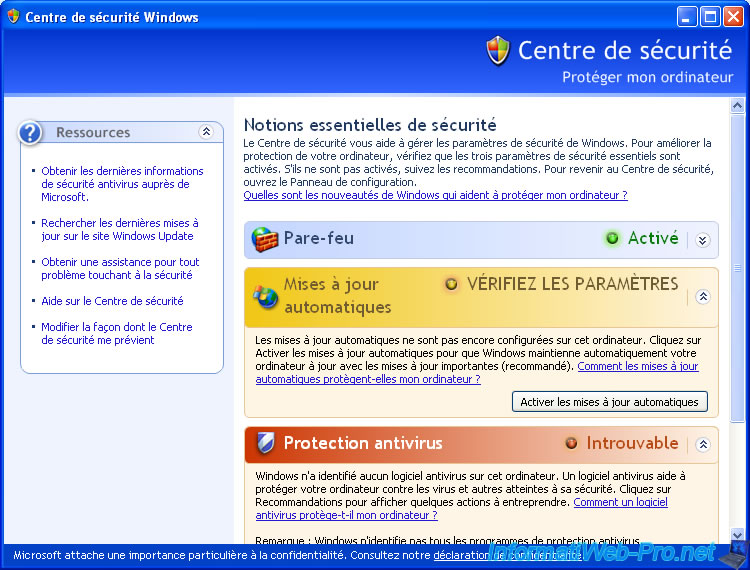Click the Notions essentielles de sécurité heading

[370, 125]
